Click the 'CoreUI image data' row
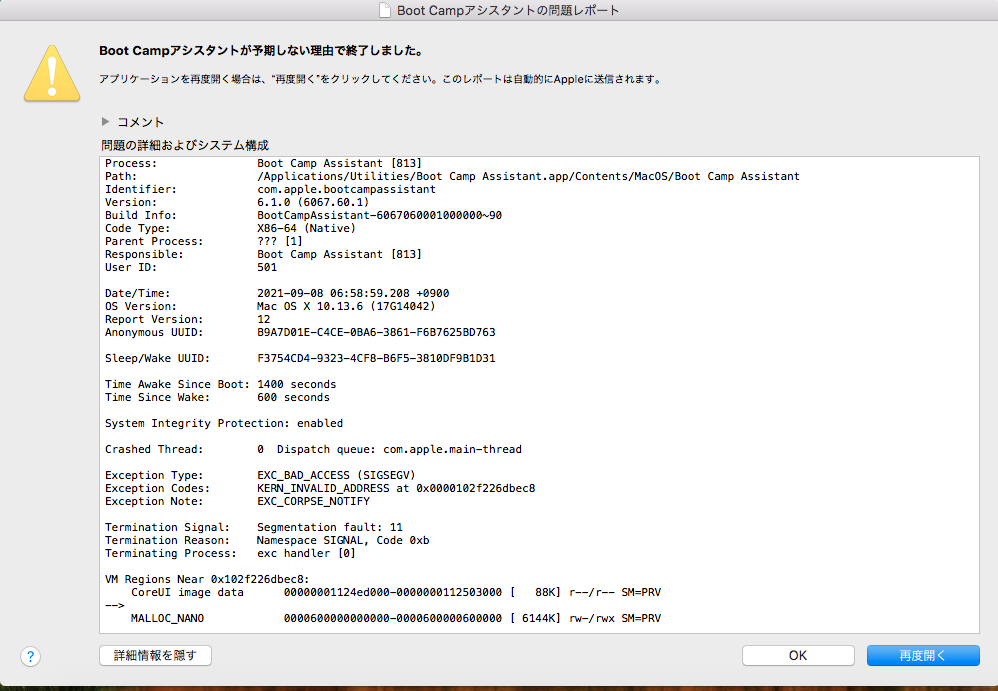The image size is (998, 691). point(396,592)
